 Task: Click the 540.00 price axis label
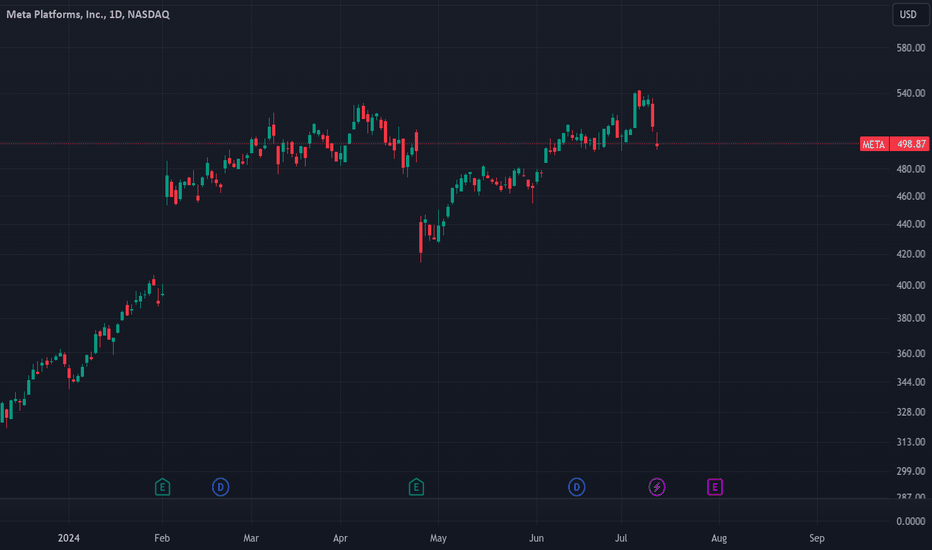point(911,93)
